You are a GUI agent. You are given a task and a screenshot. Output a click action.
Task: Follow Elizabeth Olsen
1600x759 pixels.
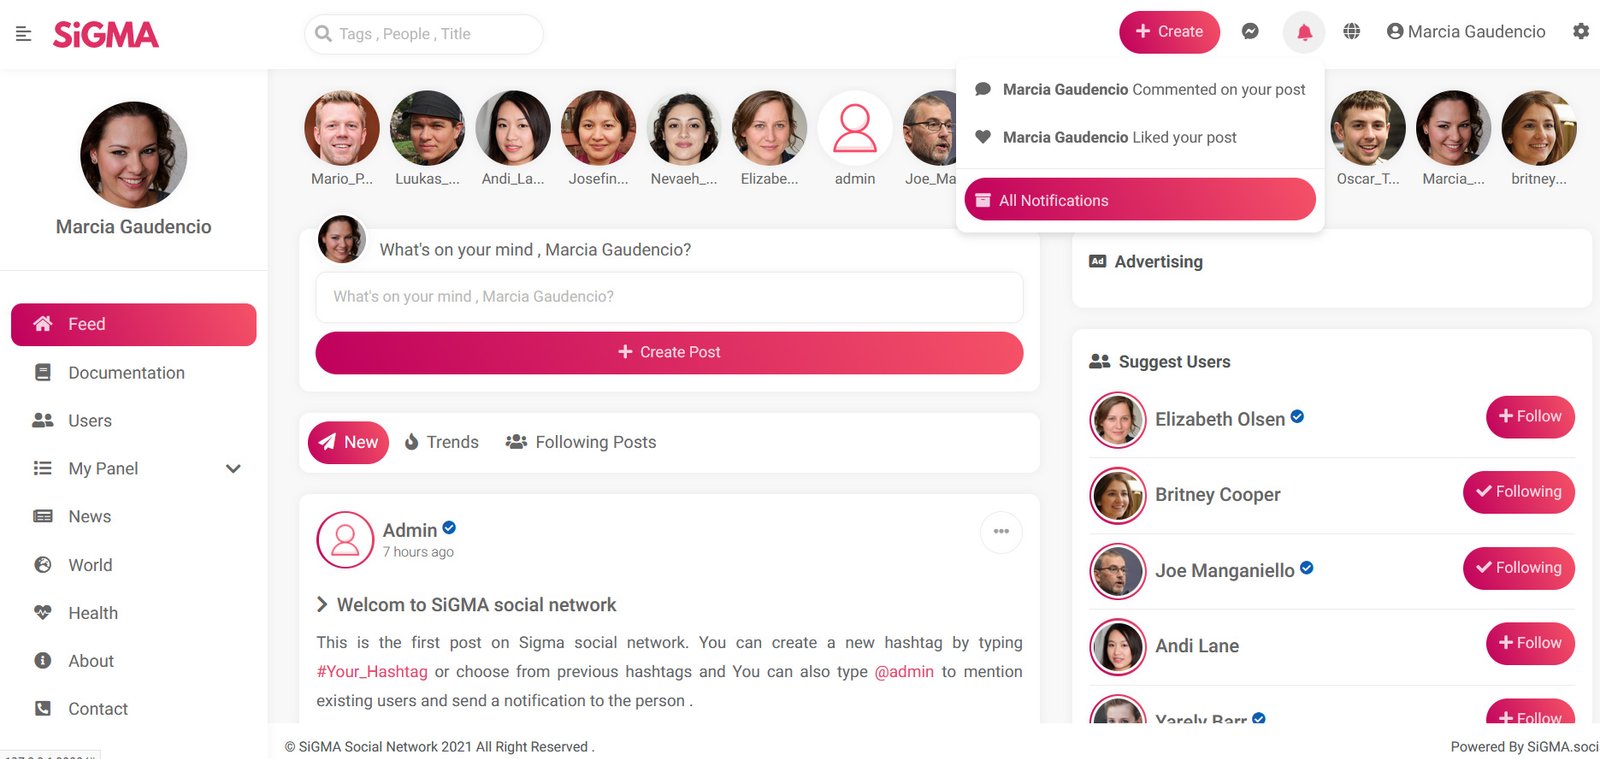point(1530,417)
